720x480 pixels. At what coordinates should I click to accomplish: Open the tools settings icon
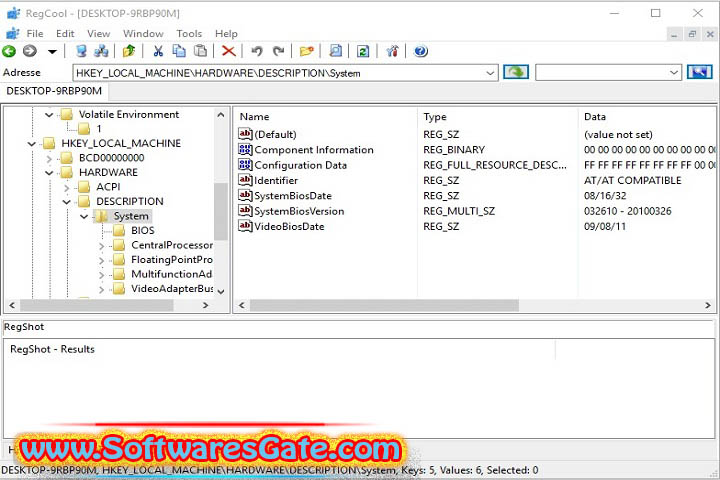point(392,51)
